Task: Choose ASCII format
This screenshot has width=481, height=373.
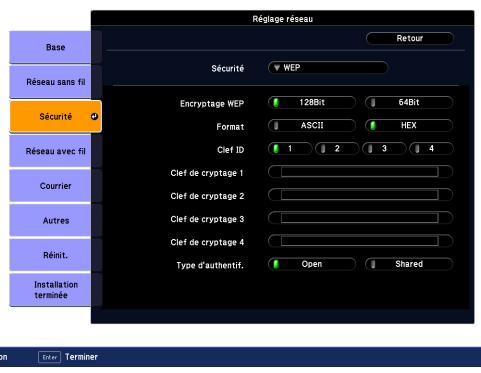Action: pos(312,126)
